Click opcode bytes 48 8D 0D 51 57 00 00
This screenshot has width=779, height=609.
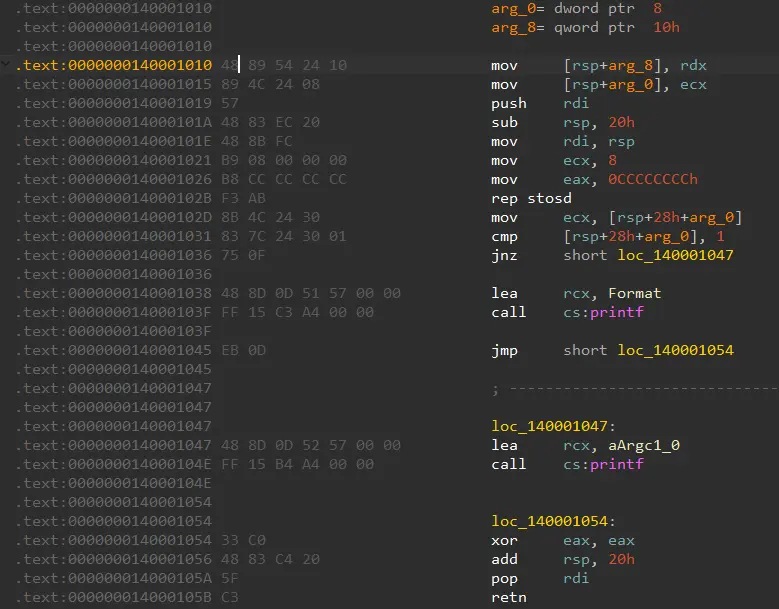coord(311,293)
